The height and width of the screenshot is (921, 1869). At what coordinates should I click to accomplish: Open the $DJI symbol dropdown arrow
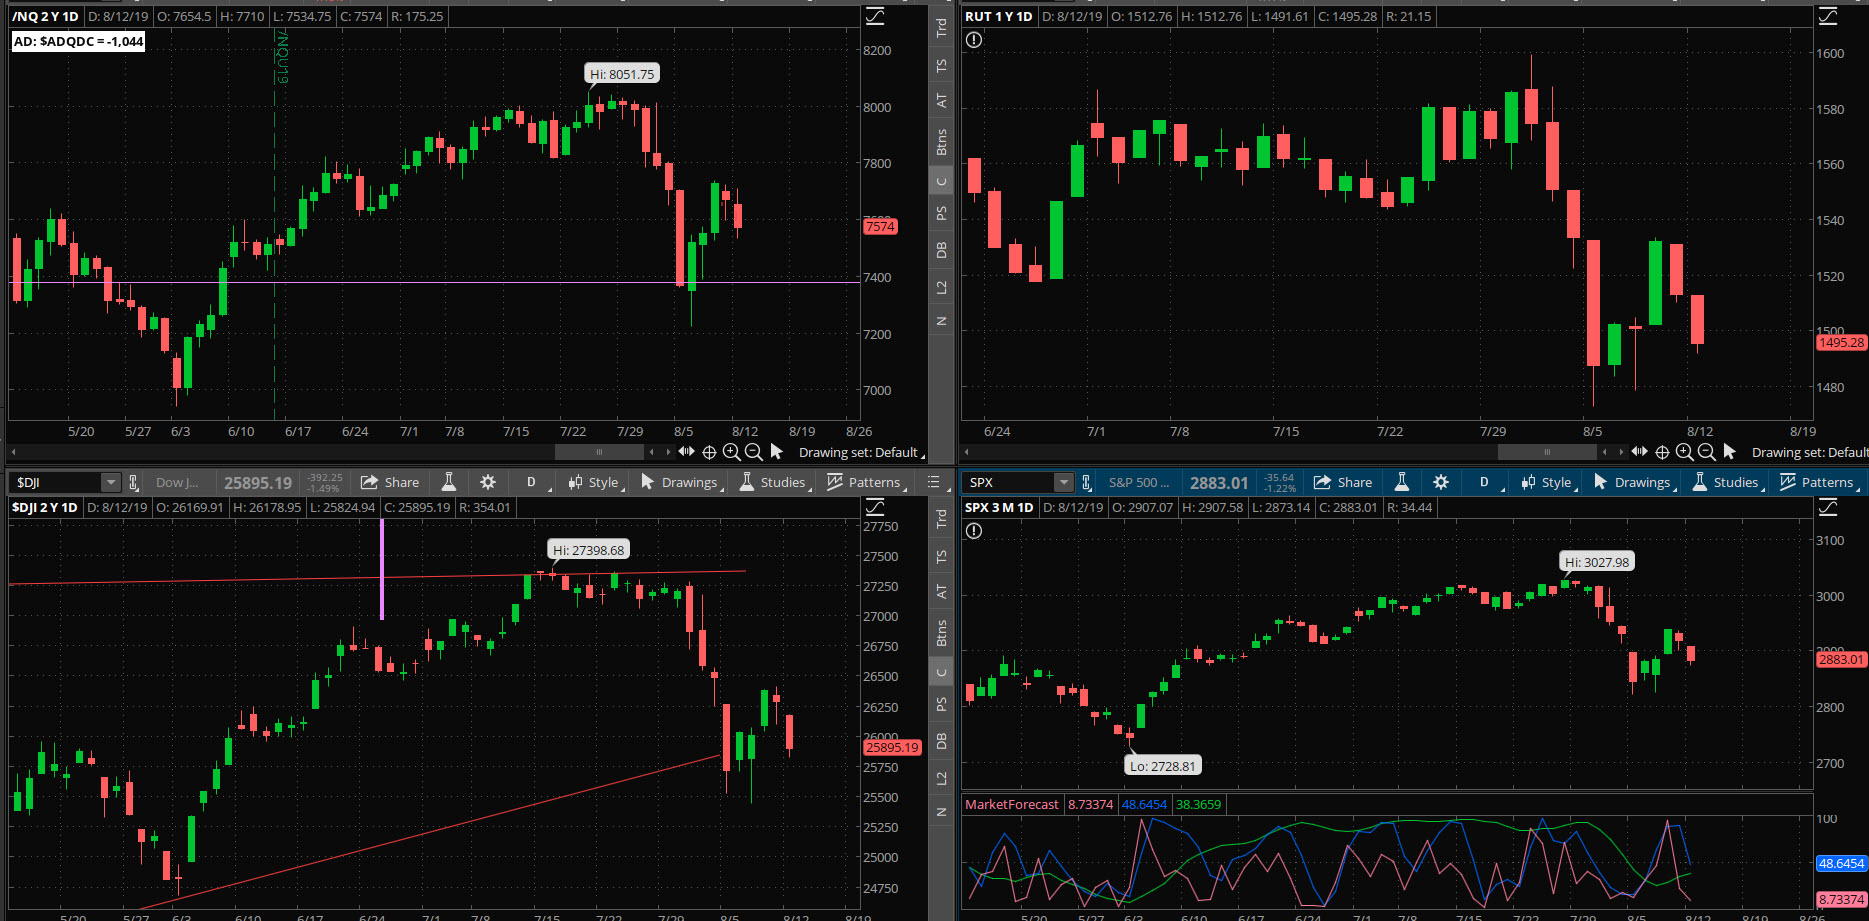[x=111, y=483]
